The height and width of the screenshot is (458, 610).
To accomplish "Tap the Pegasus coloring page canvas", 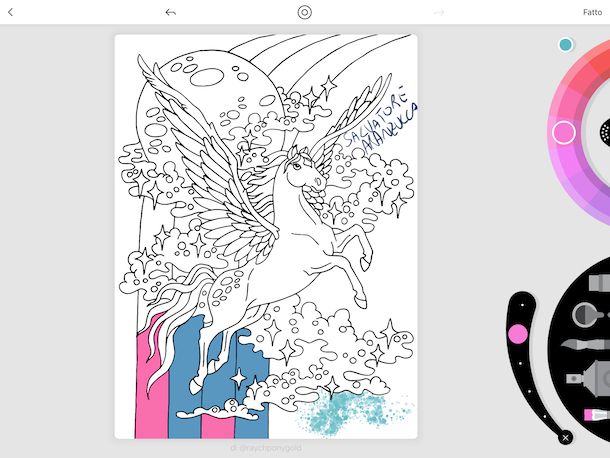I will click(x=266, y=237).
